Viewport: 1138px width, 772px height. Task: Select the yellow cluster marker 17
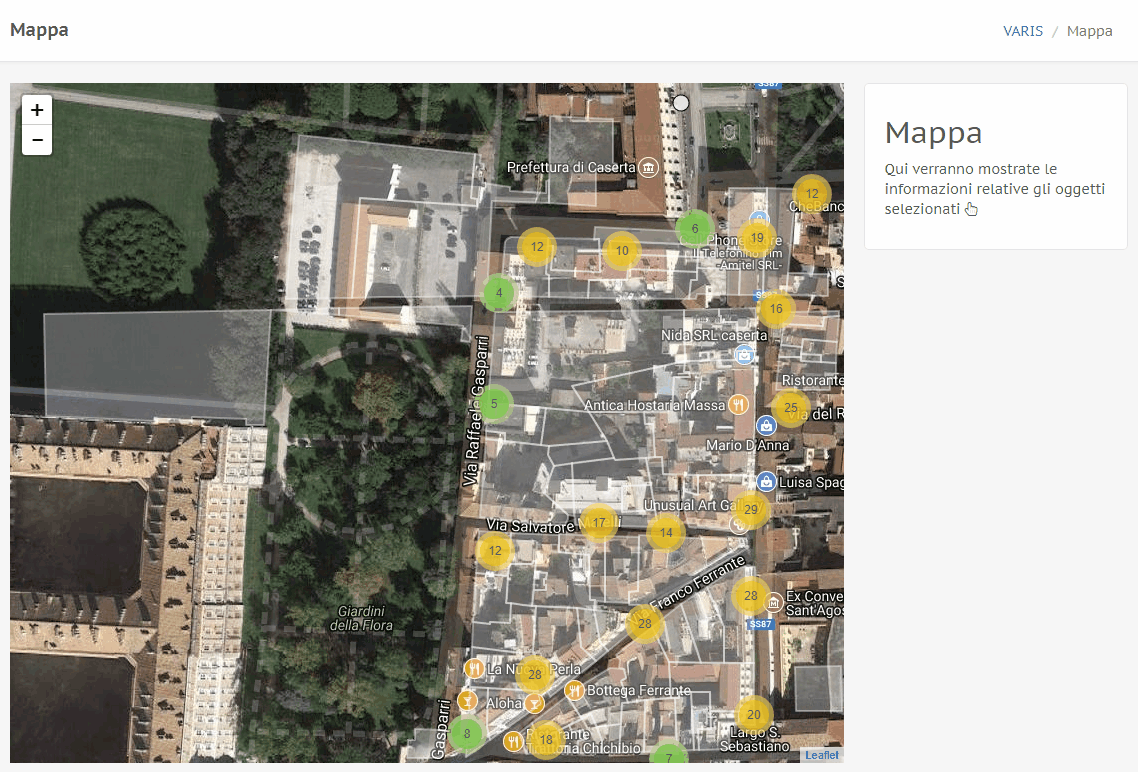599,523
